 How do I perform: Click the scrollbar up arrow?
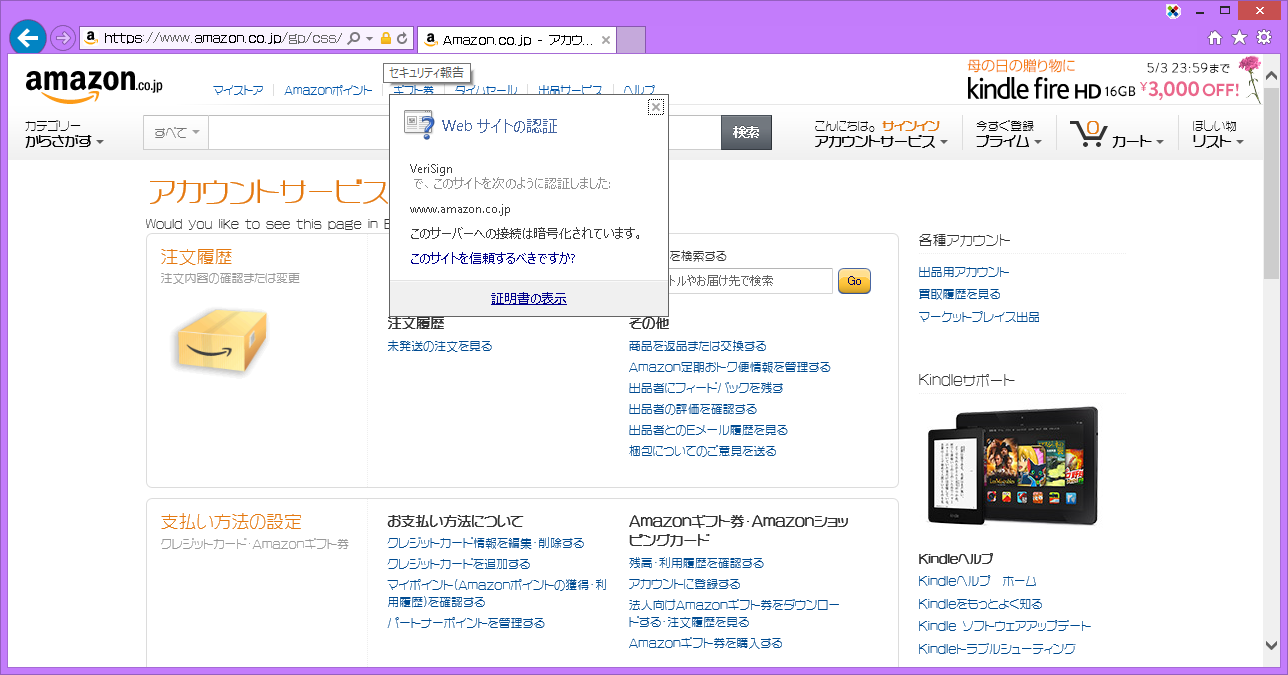coord(1271,77)
